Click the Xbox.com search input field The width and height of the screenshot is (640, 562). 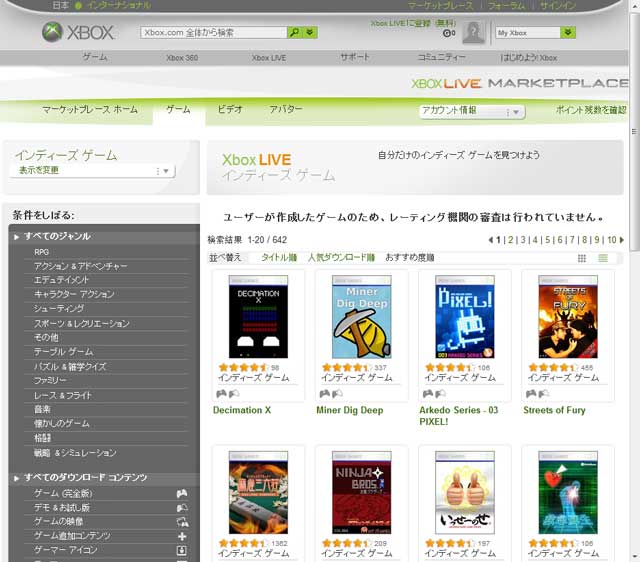point(213,33)
